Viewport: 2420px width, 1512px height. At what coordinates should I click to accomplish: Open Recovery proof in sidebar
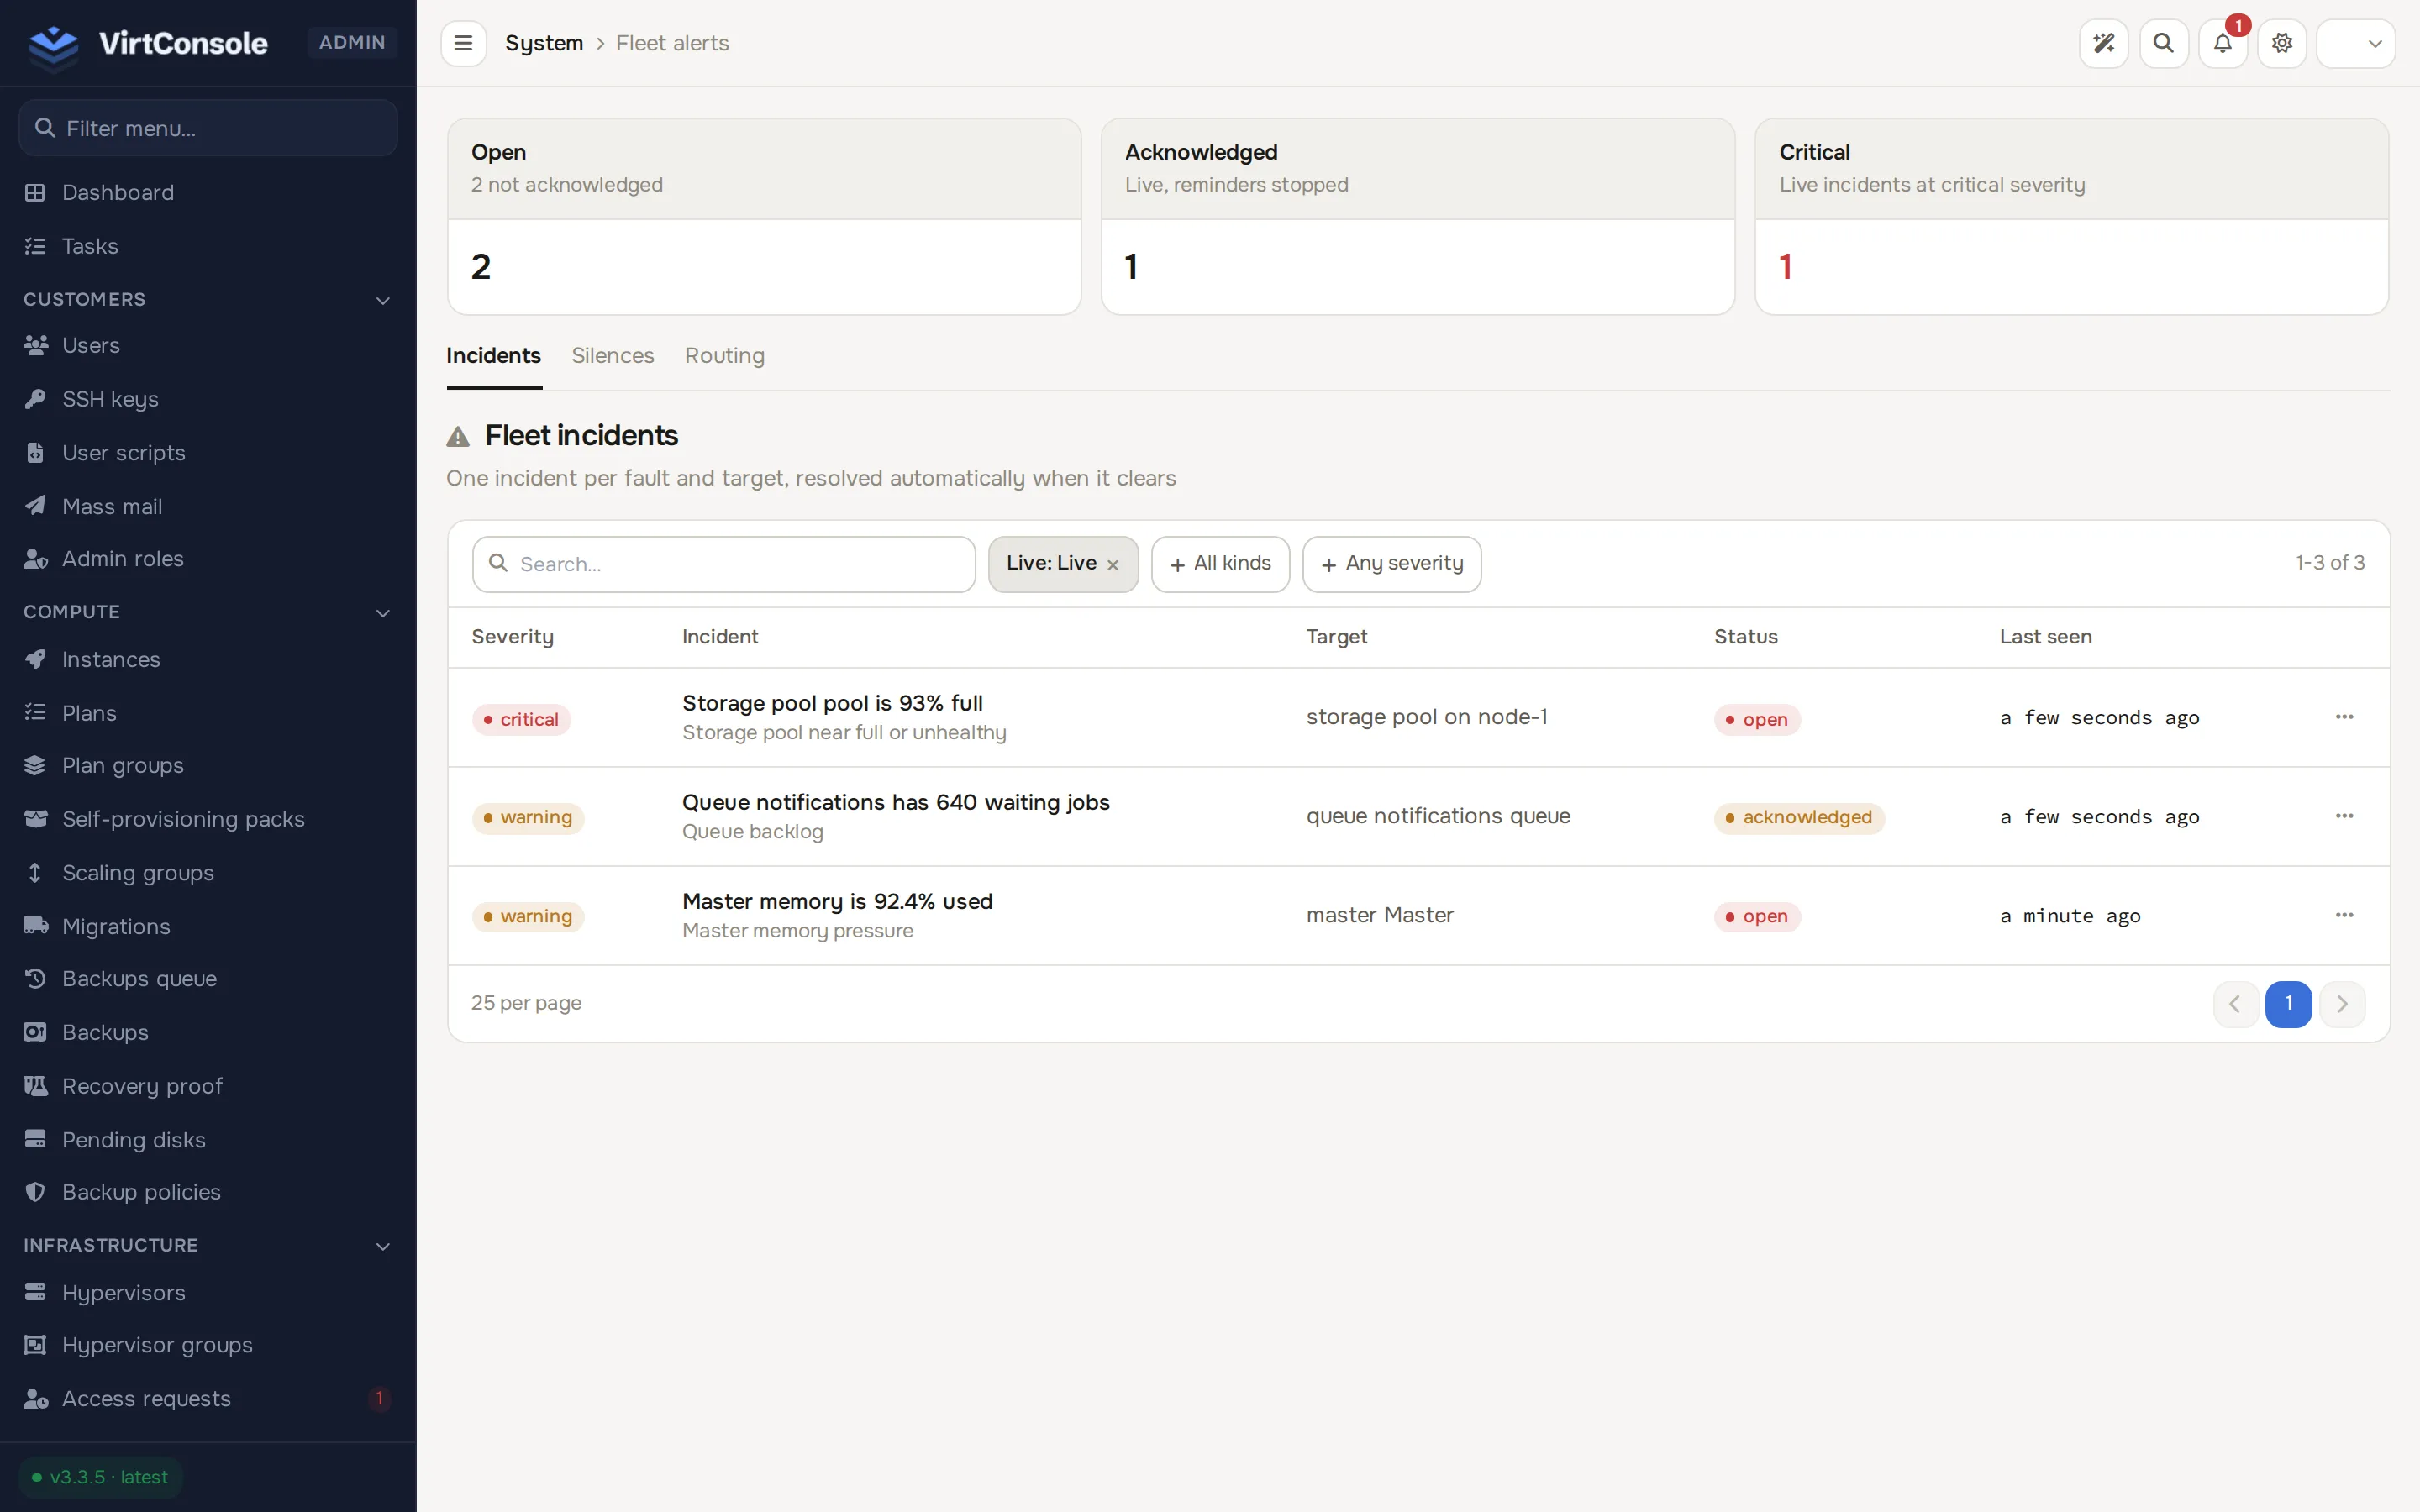pos(208,1086)
